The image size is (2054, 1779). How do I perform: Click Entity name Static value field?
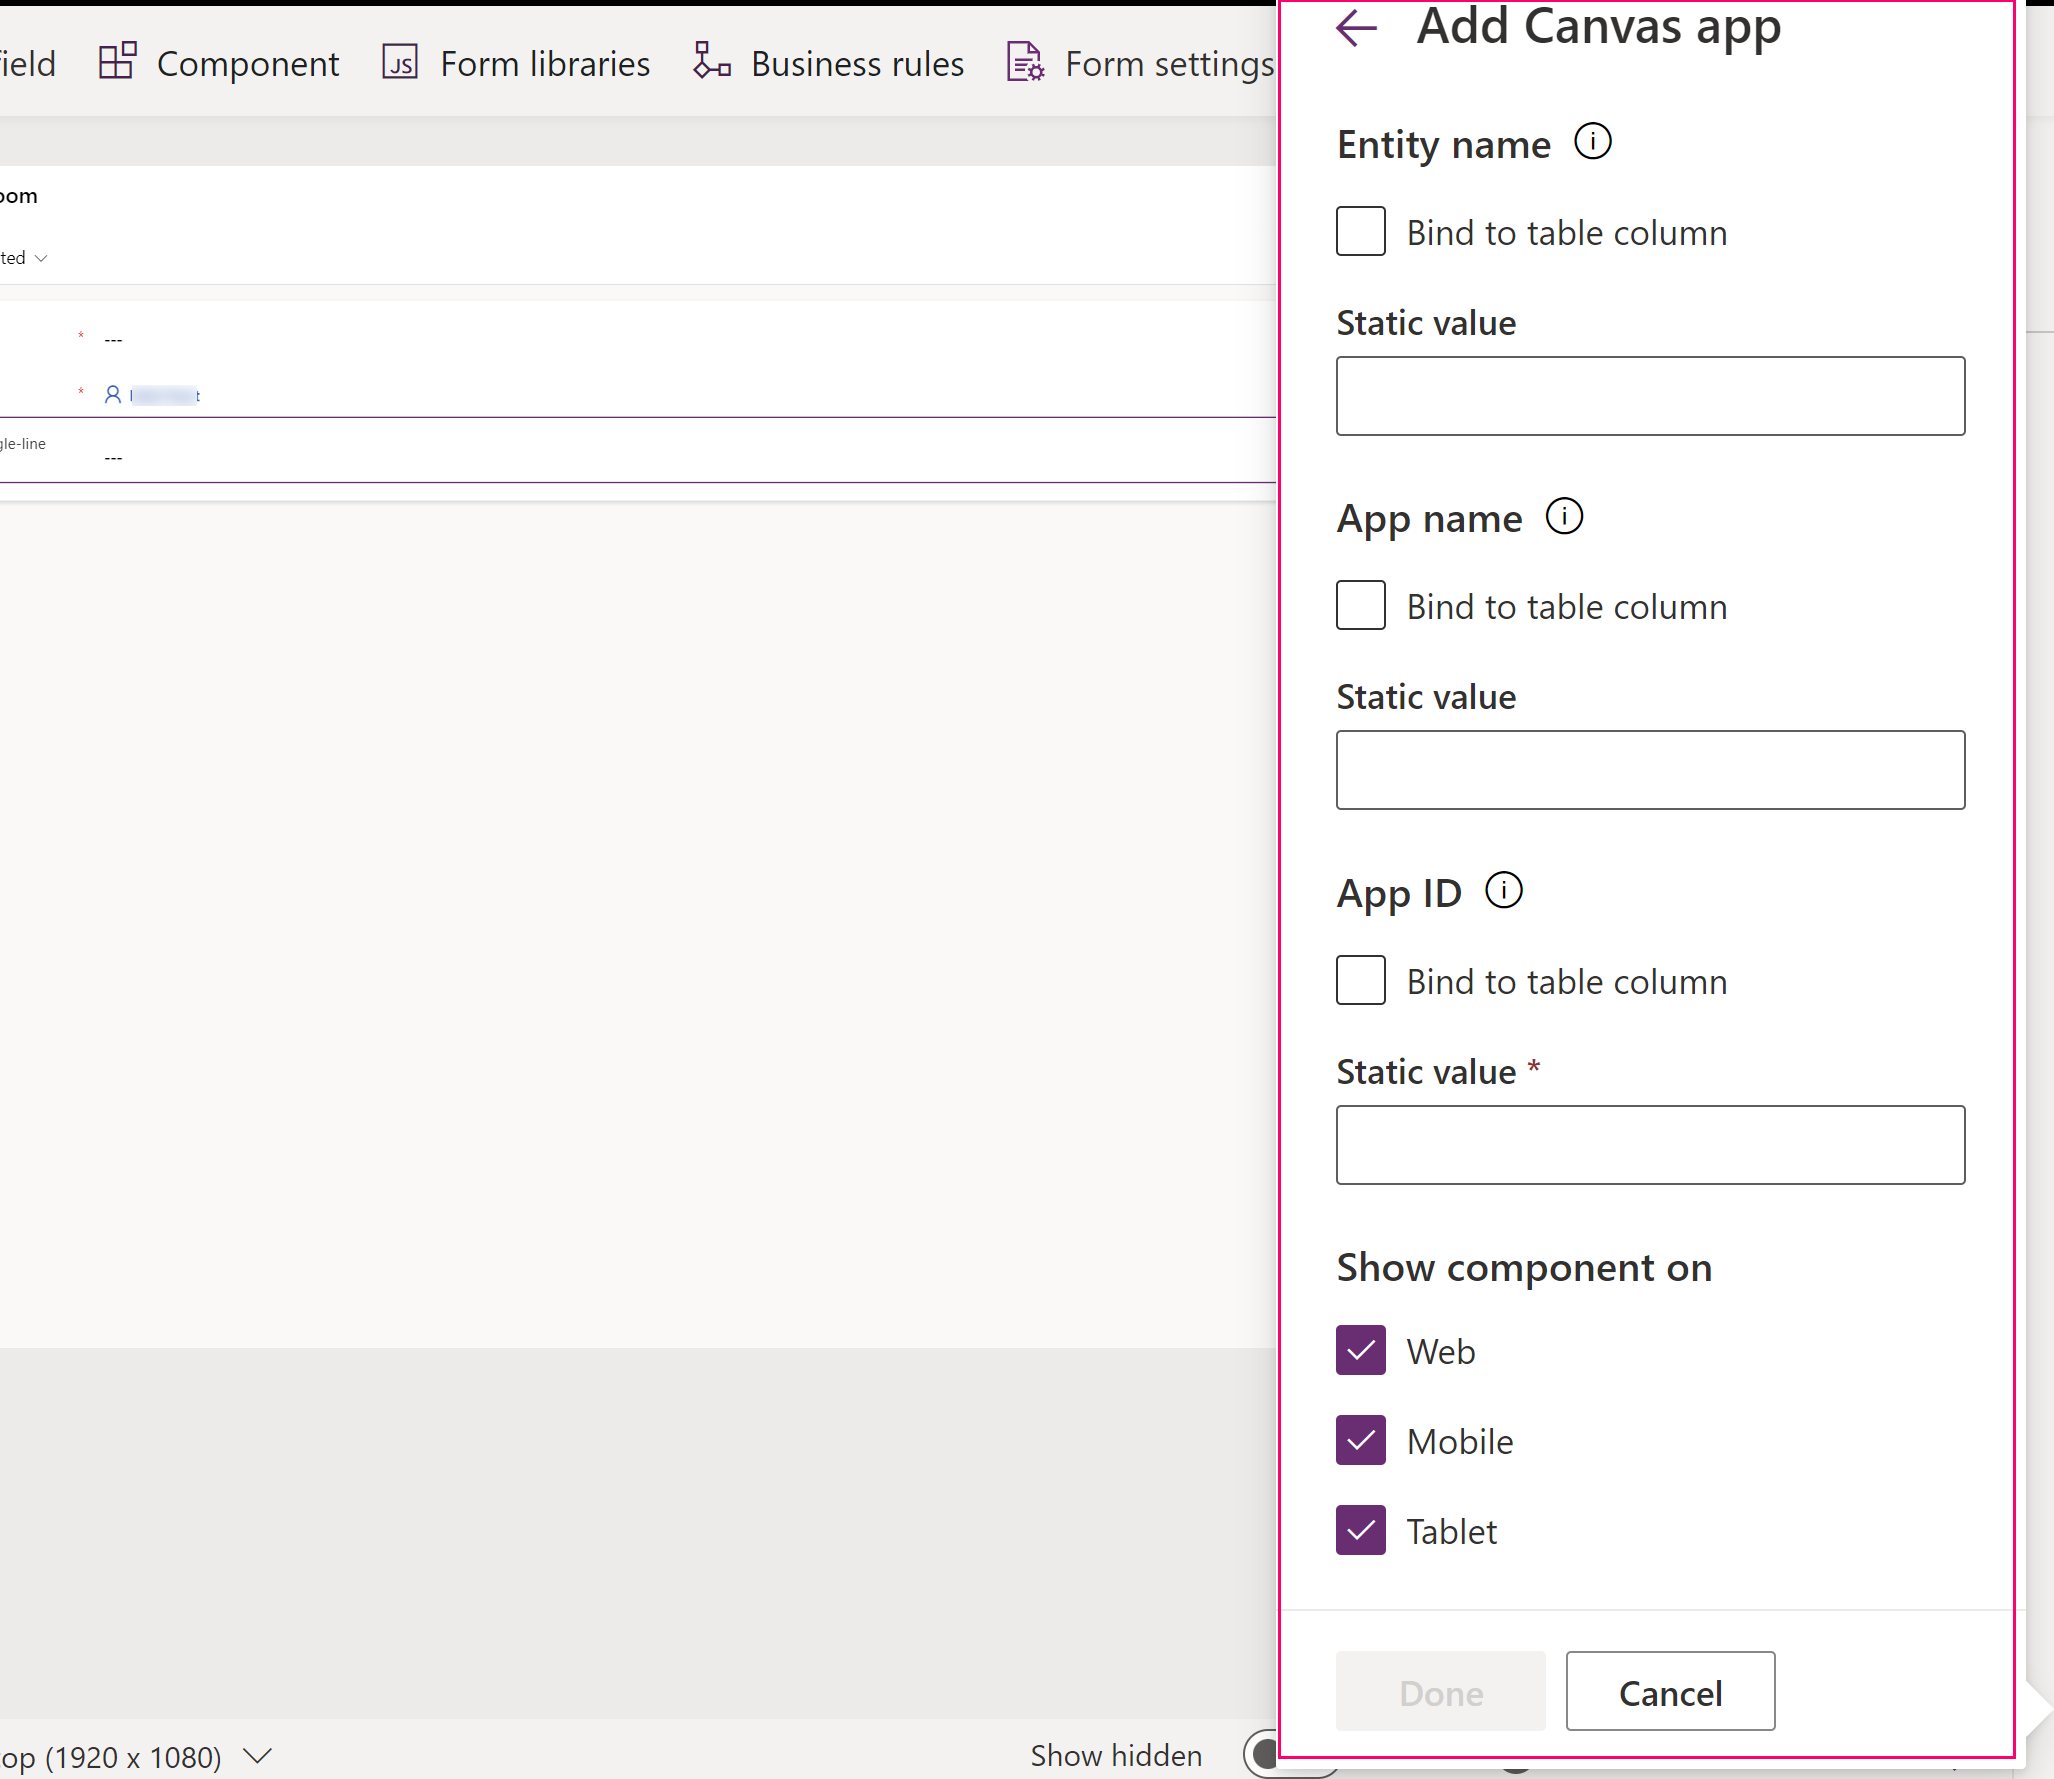[x=1651, y=395]
